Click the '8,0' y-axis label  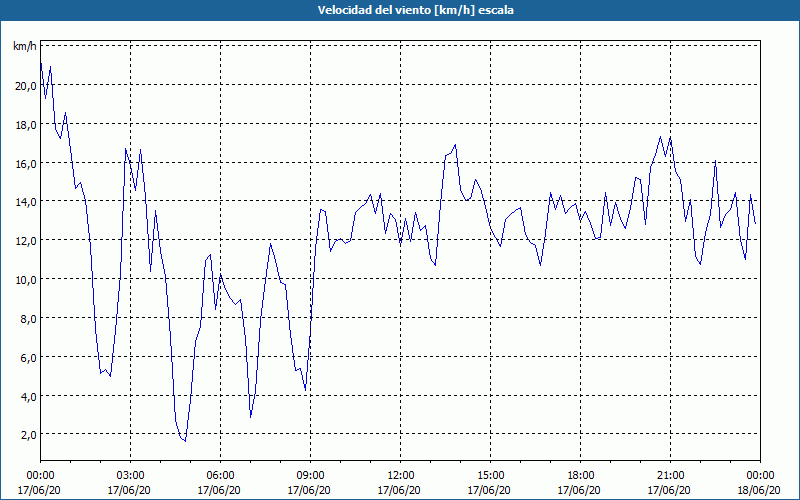29,318
